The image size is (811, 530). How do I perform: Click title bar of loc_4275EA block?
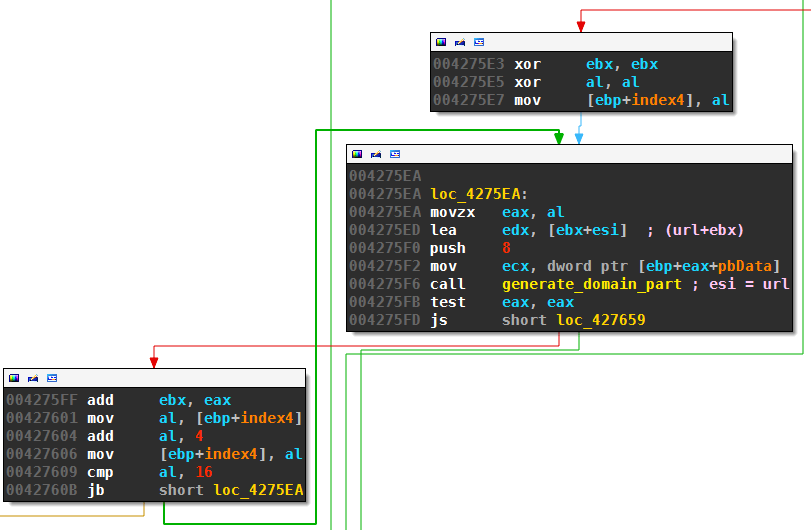pyautogui.click(x=600, y=155)
